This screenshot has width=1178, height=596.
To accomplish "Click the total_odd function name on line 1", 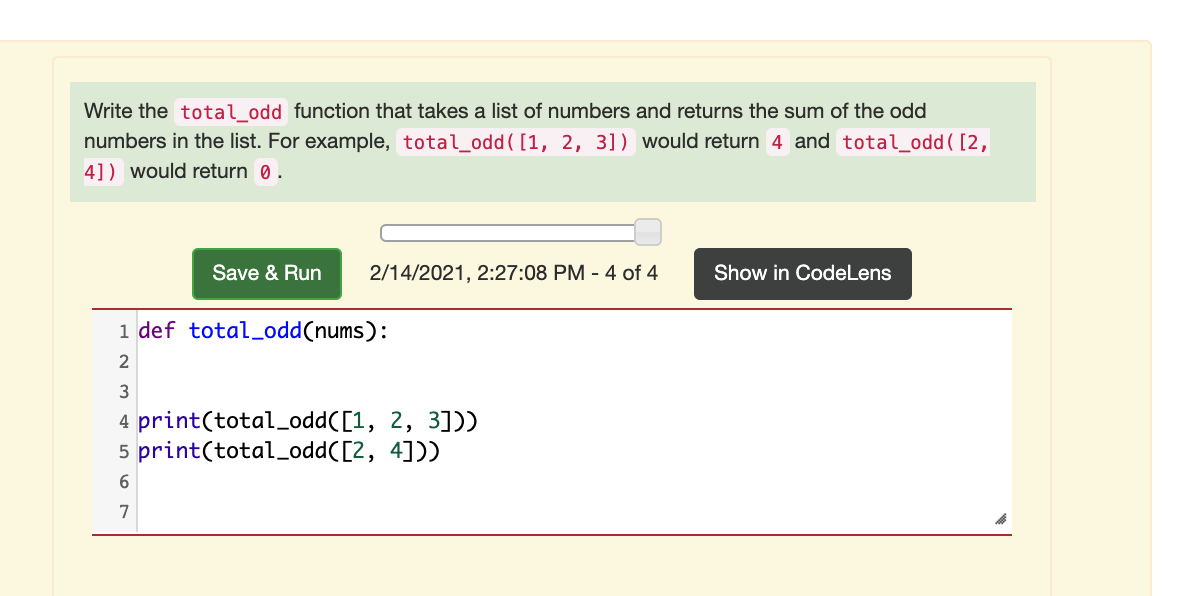I will (x=245, y=330).
